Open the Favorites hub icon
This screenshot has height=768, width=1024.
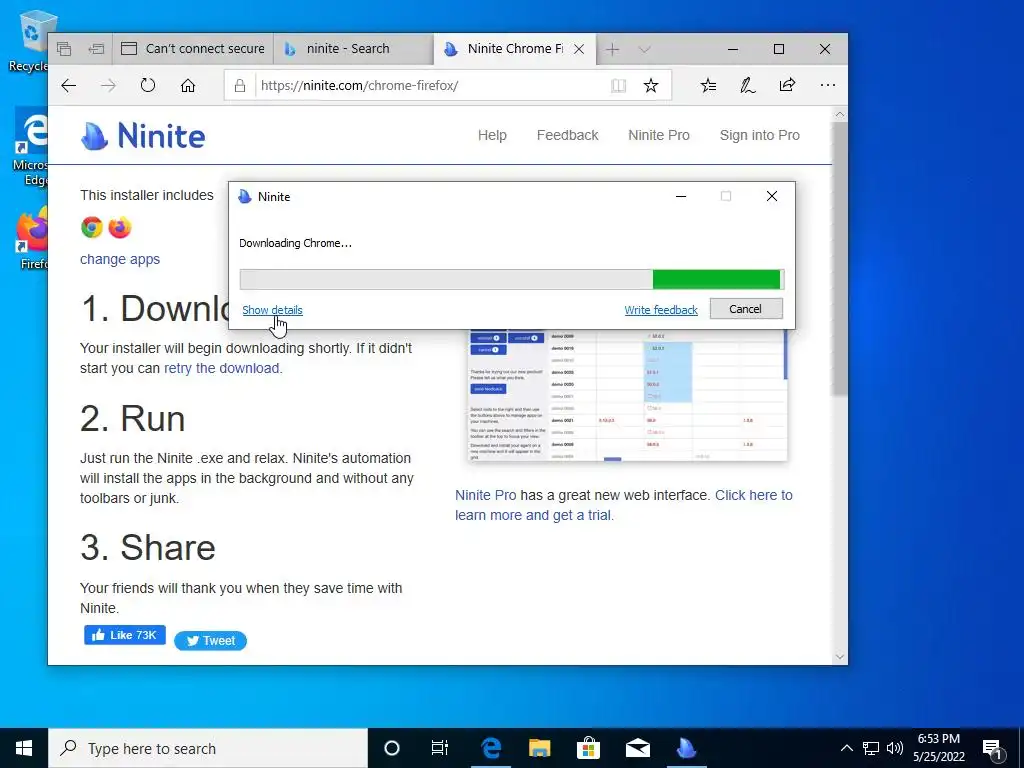pyautogui.click(x=708, y=85)
